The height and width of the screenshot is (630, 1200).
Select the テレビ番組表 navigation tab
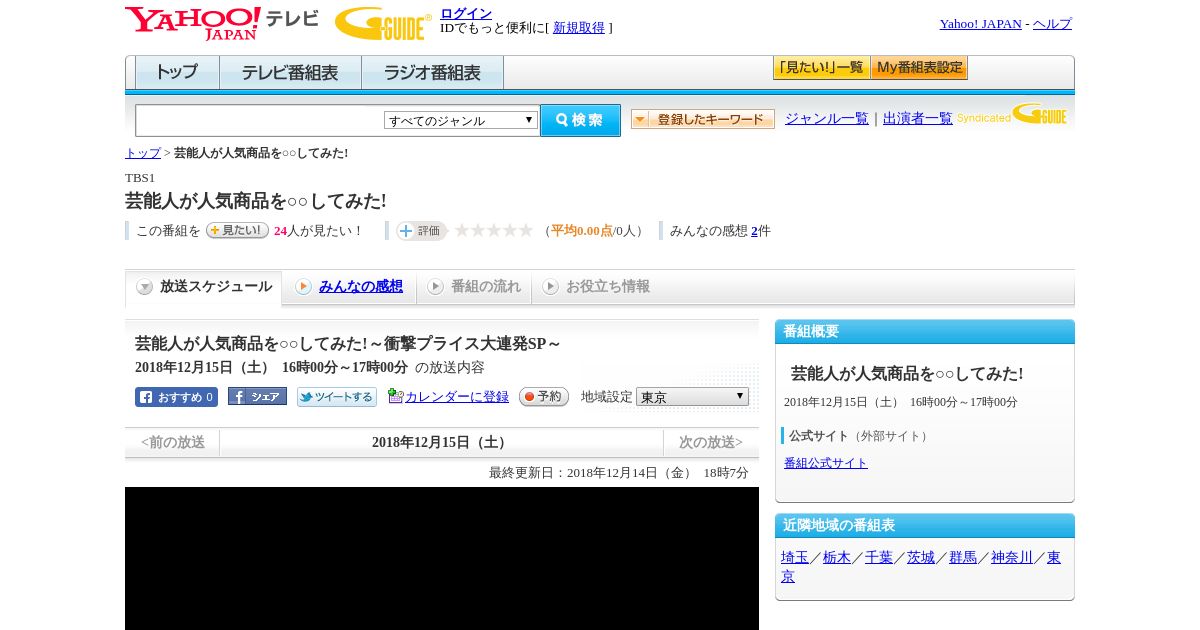pos(290,73)
